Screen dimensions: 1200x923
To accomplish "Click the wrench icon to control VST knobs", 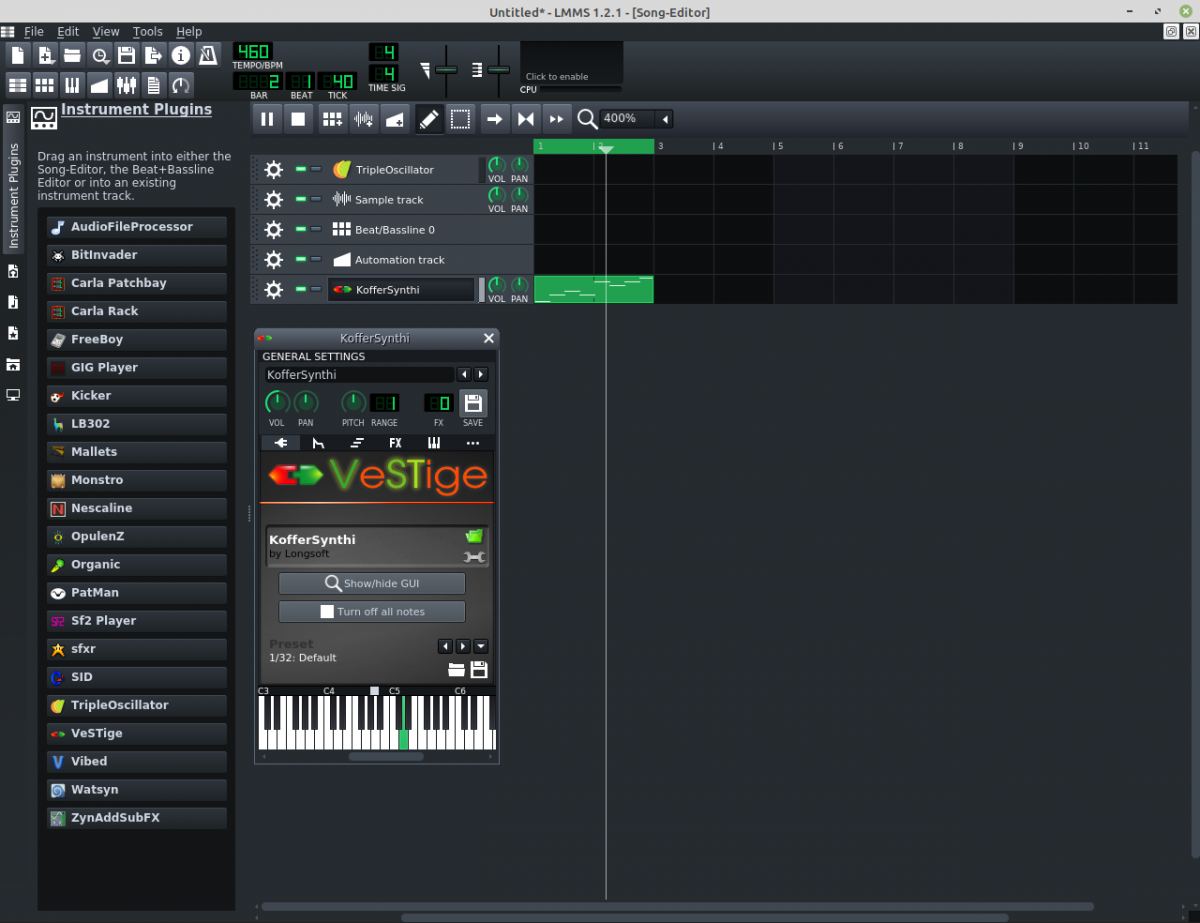I will pos(474,558).
